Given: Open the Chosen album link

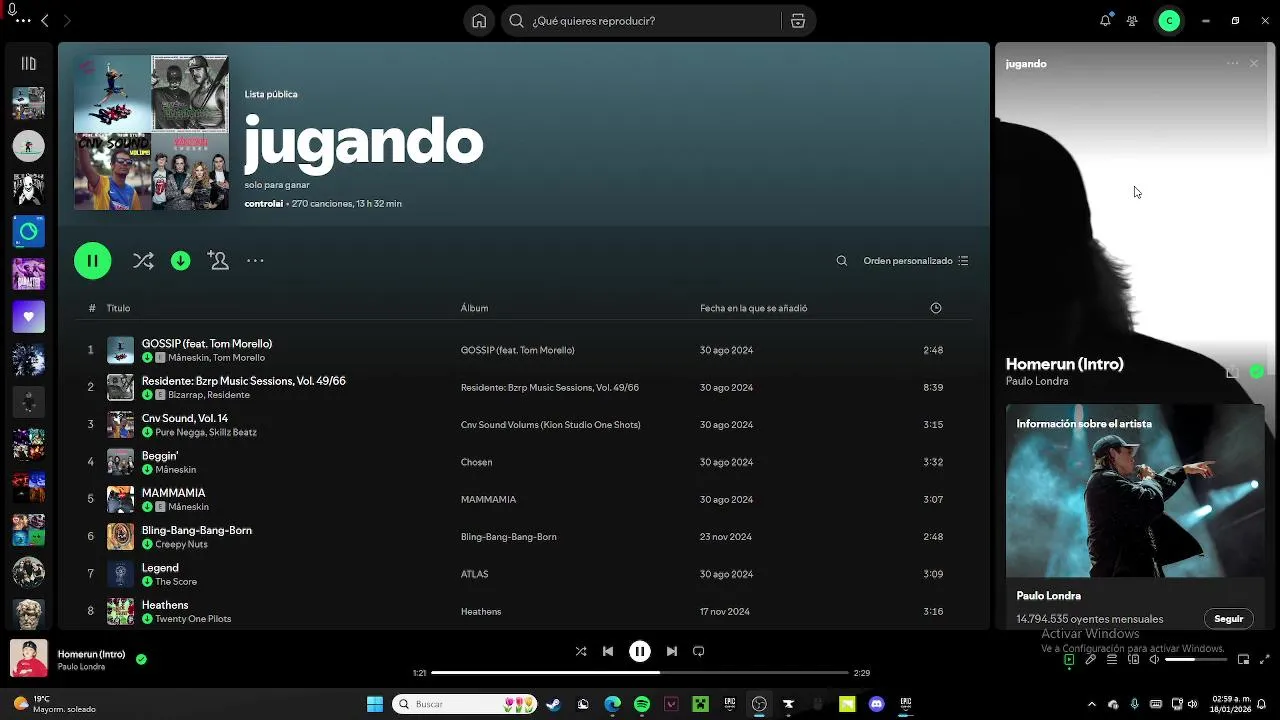Looking at the screenshot, I should tap(476, 462).
